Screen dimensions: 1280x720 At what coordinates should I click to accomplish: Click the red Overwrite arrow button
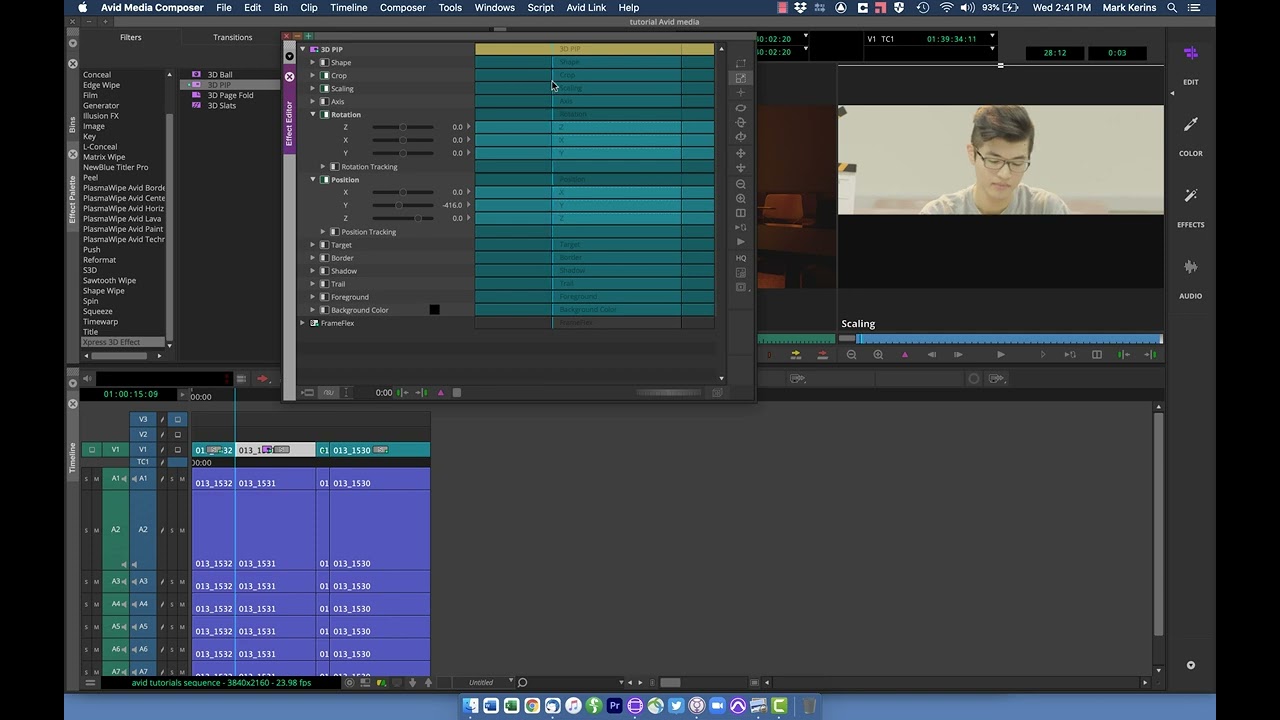click(823, 355)
